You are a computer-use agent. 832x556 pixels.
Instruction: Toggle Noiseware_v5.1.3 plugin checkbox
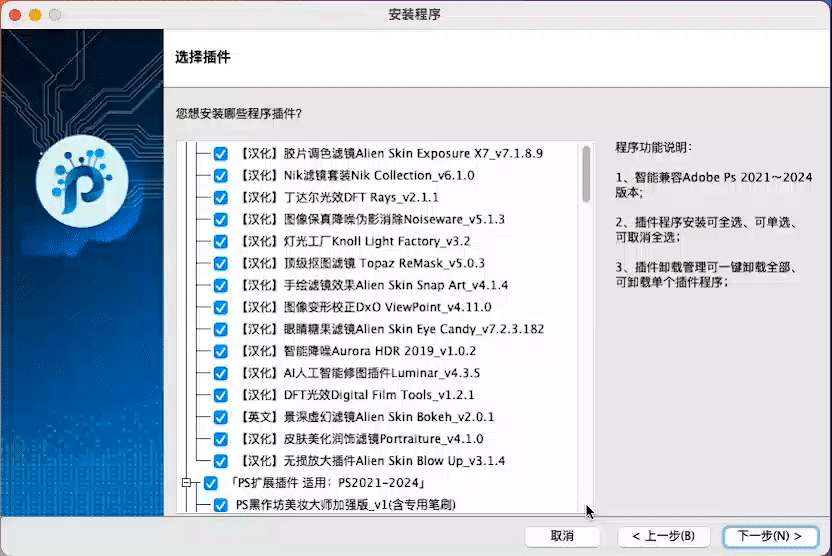(221, 220)
